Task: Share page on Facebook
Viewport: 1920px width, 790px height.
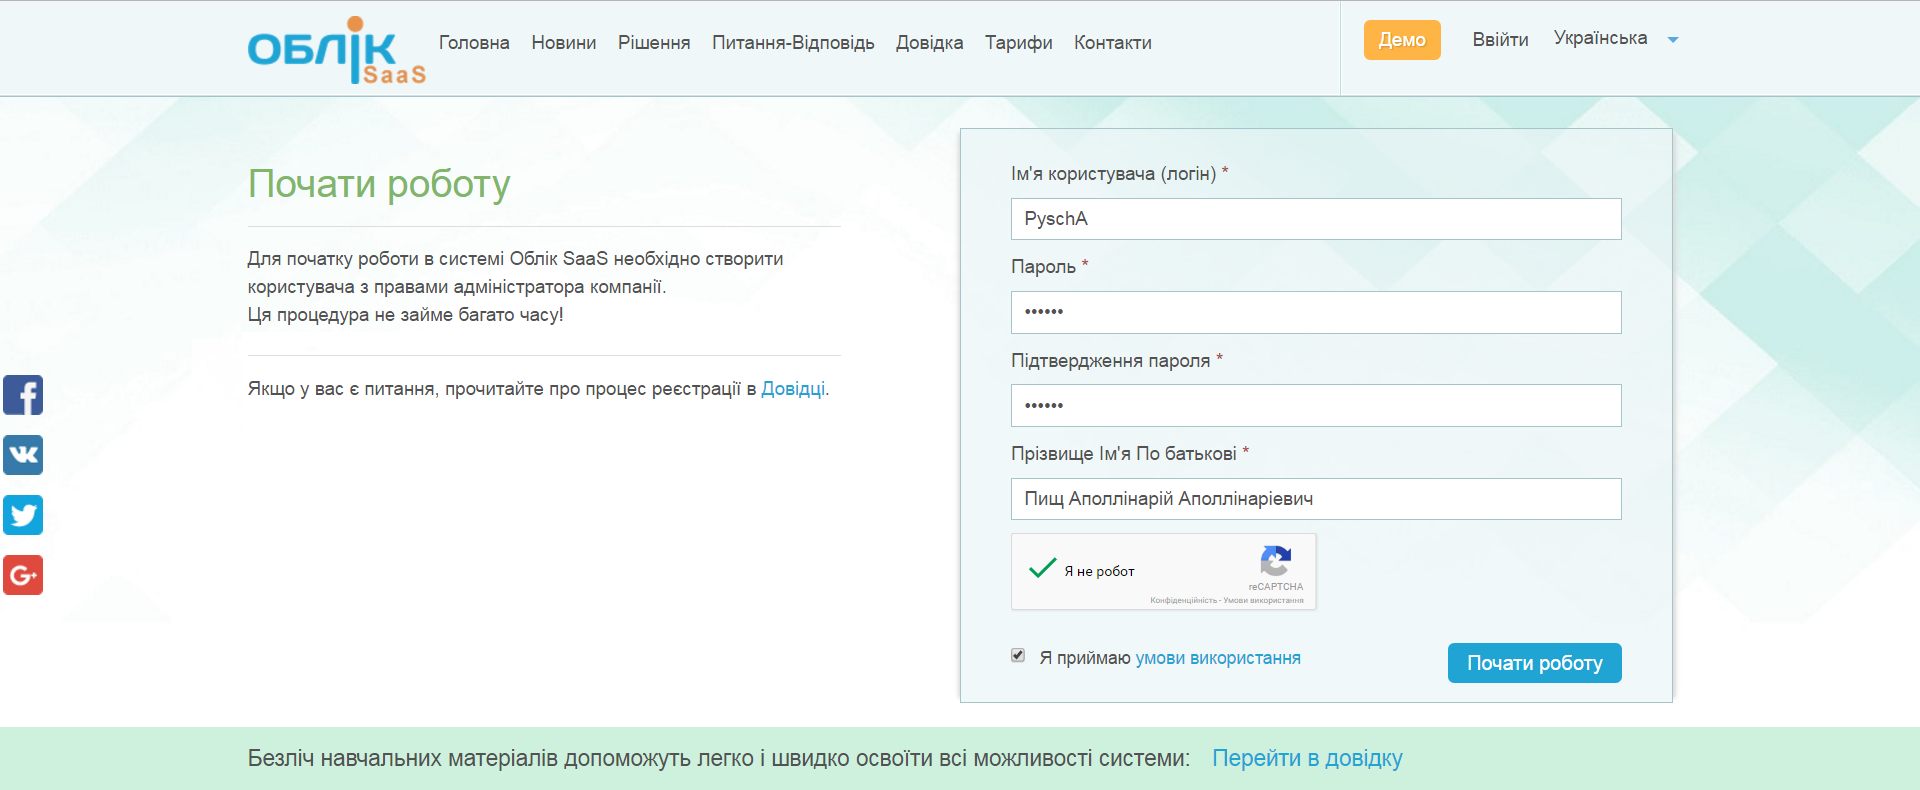Action: pos(23,395)
